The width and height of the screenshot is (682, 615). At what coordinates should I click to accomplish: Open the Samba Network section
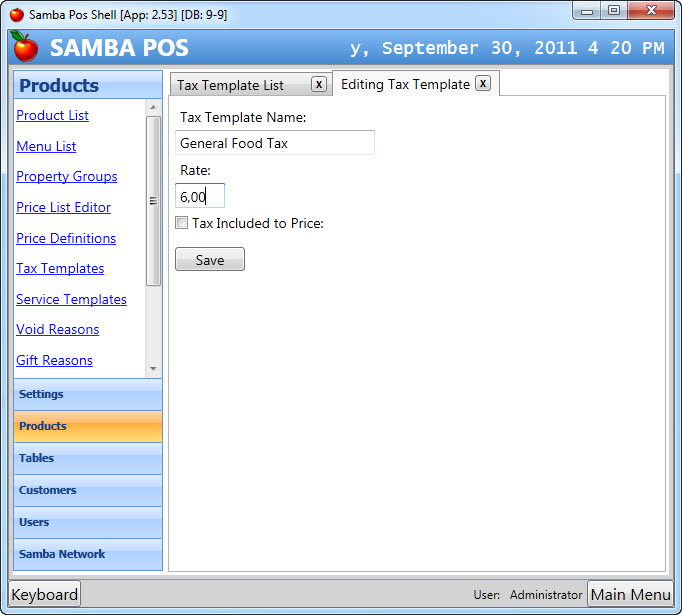pos(88,554)
